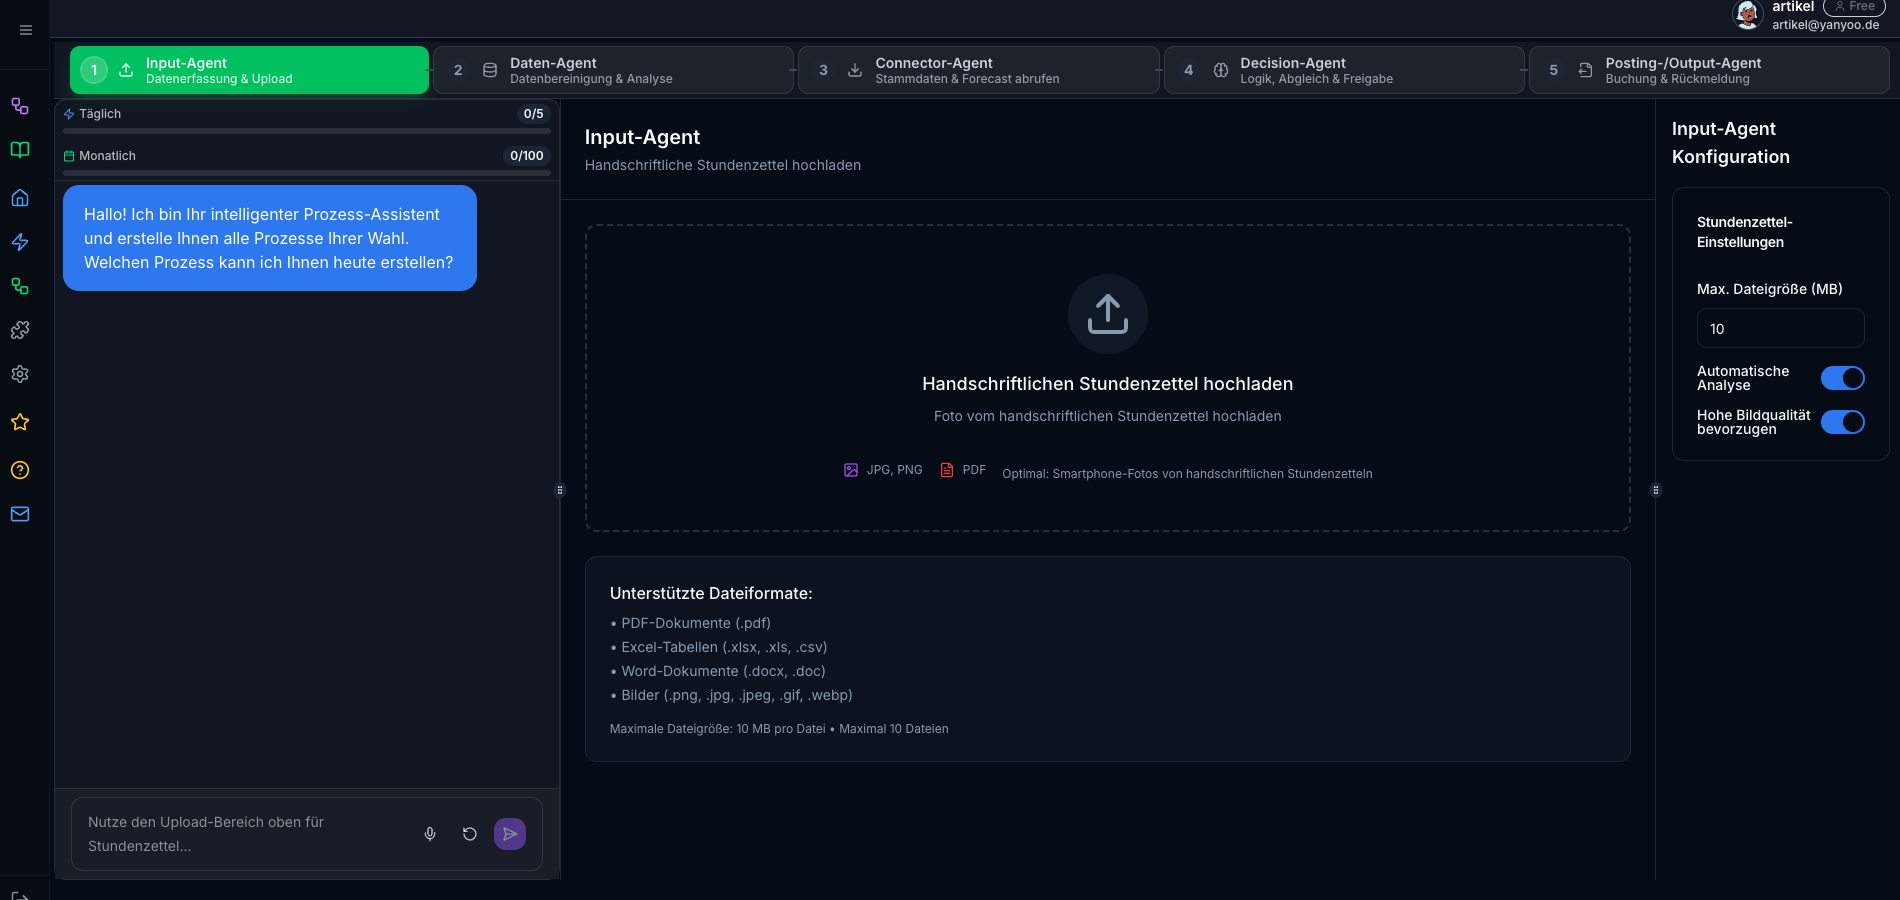Activate the microphone icon in chat bar
This screenshot has width=1900, height=900.
click(430, 833)
